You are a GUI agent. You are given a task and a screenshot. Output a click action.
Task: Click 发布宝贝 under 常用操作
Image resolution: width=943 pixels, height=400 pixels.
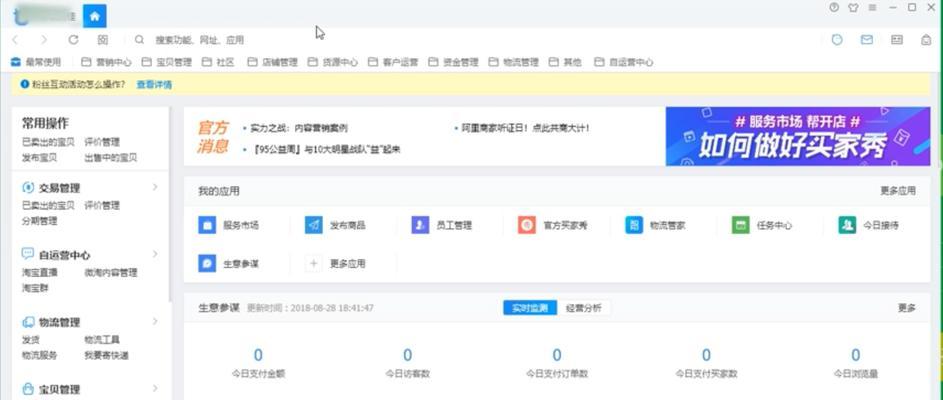[39, 158]
